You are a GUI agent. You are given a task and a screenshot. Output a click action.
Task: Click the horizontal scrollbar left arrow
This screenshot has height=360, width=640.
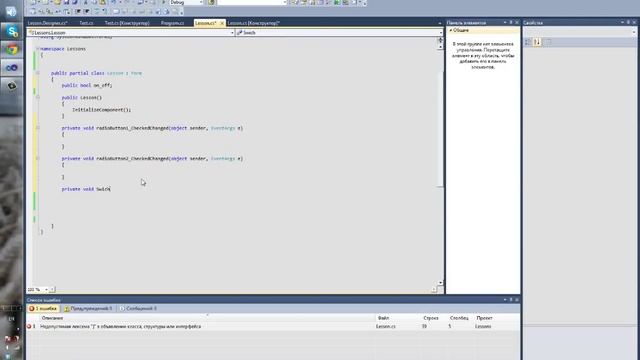tap(52, 289)
